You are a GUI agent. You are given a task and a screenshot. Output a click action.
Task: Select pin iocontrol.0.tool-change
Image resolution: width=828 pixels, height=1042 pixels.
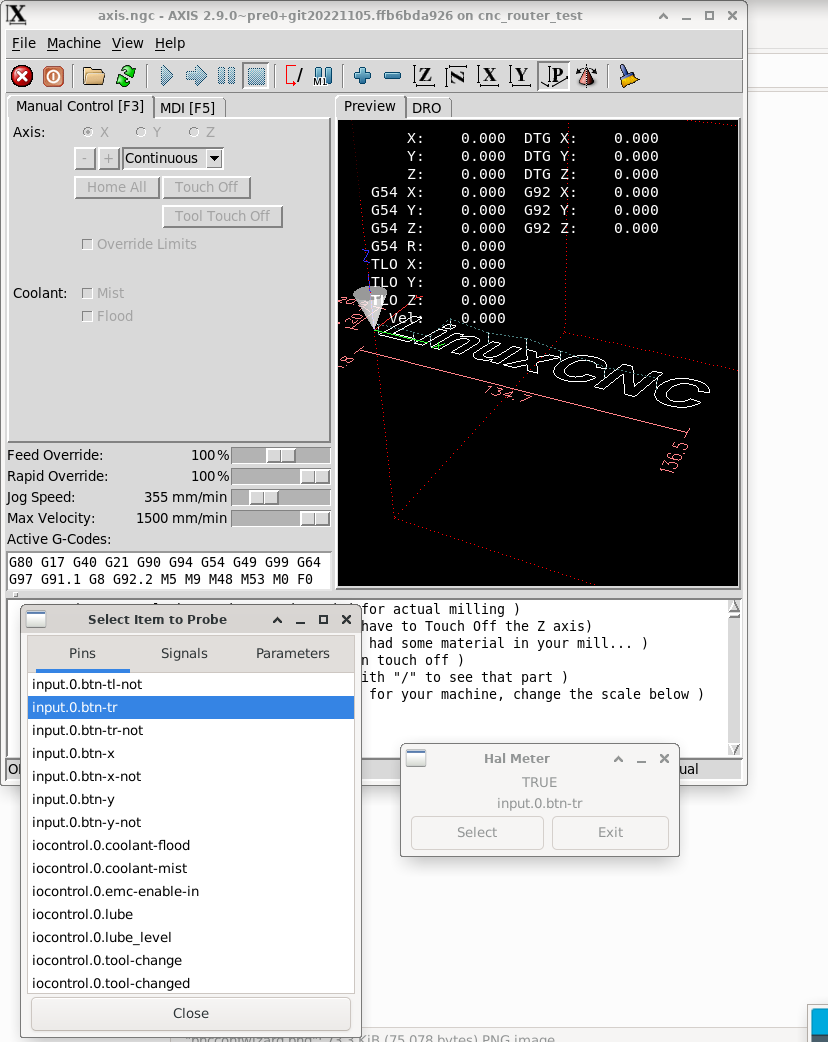[191, 960]
